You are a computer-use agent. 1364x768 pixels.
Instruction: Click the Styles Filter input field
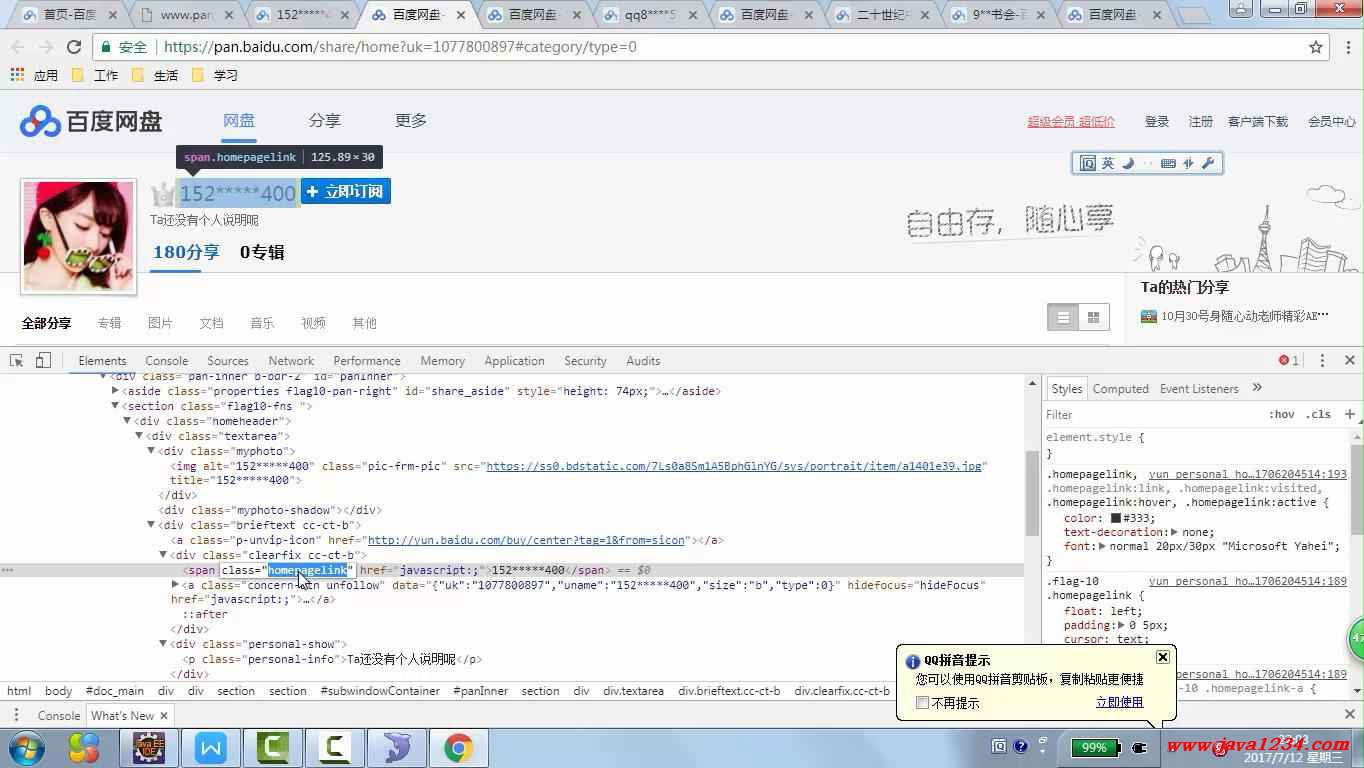pos(1150,414)
